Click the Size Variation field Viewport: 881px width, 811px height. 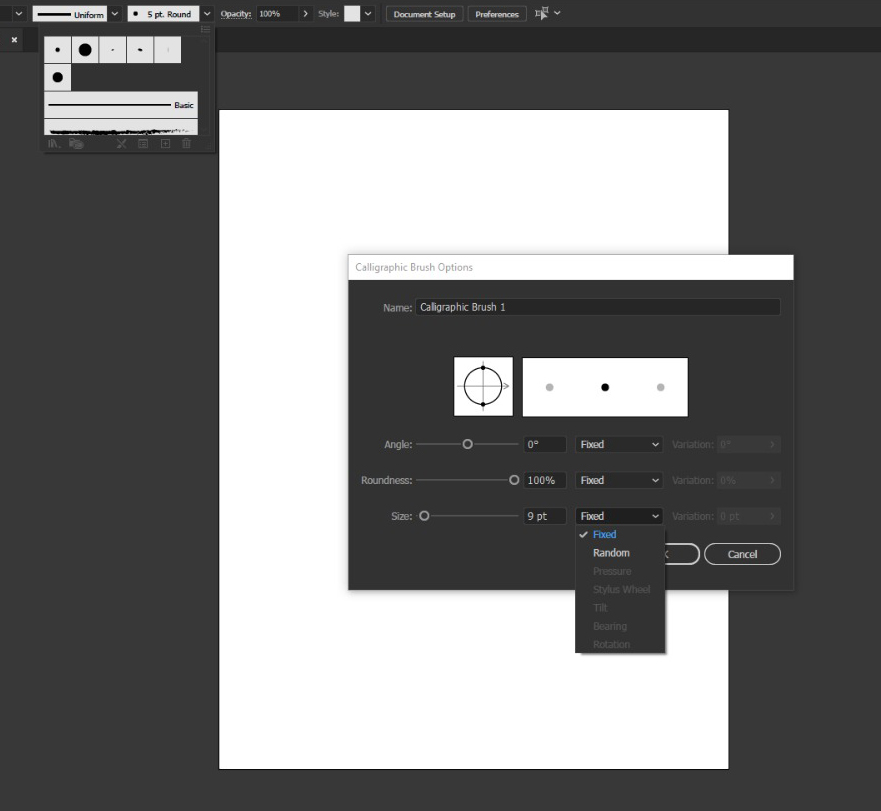pos(748,516)
